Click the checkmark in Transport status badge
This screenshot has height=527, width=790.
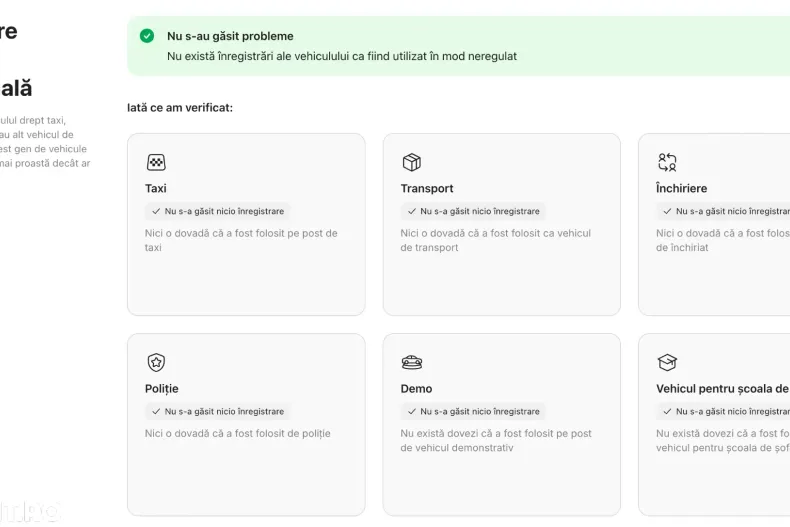click(x=411, y=211)
